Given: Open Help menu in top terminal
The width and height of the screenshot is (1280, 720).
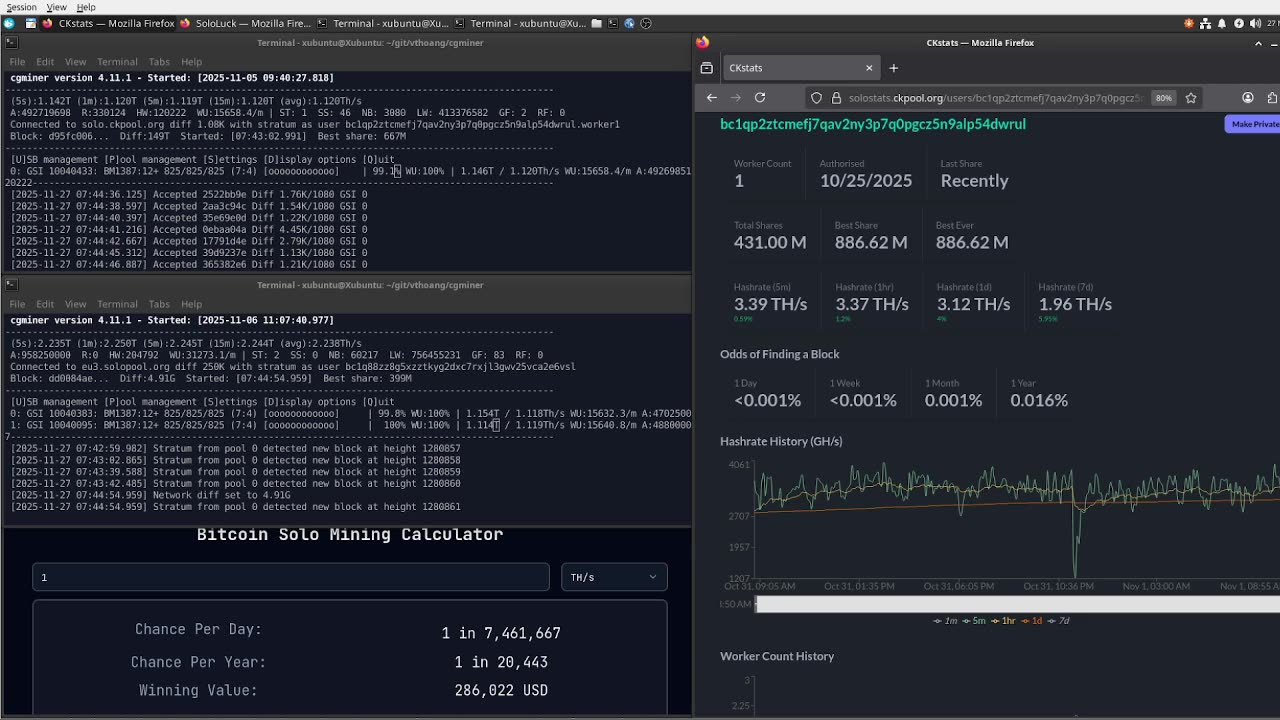Looking at the screenshot, I should 191,62.
